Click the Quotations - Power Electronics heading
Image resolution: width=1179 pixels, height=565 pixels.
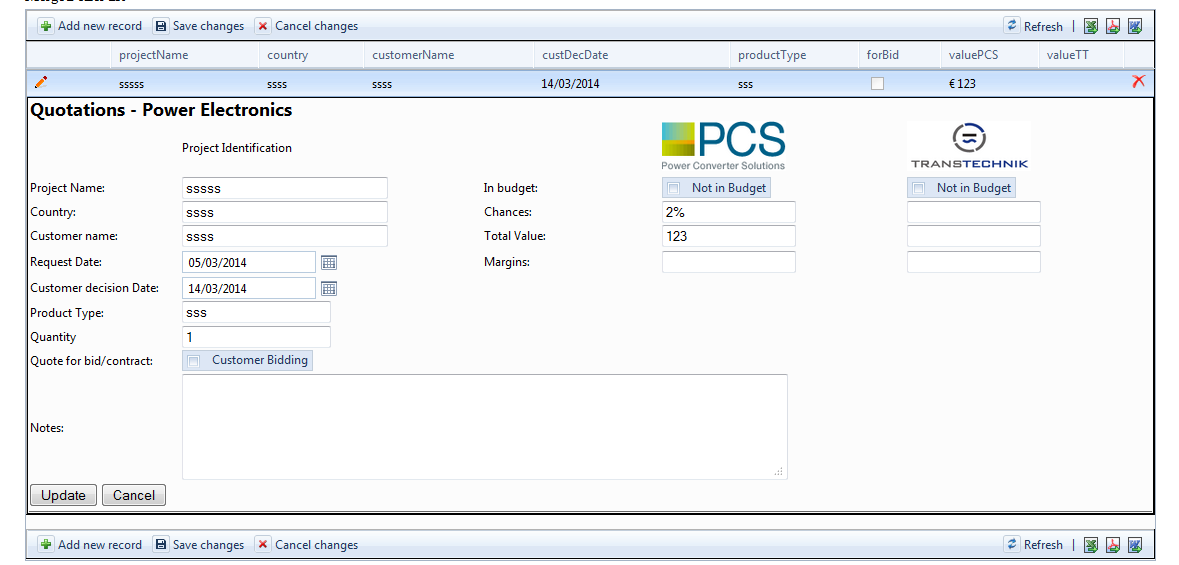click(161, 110)
